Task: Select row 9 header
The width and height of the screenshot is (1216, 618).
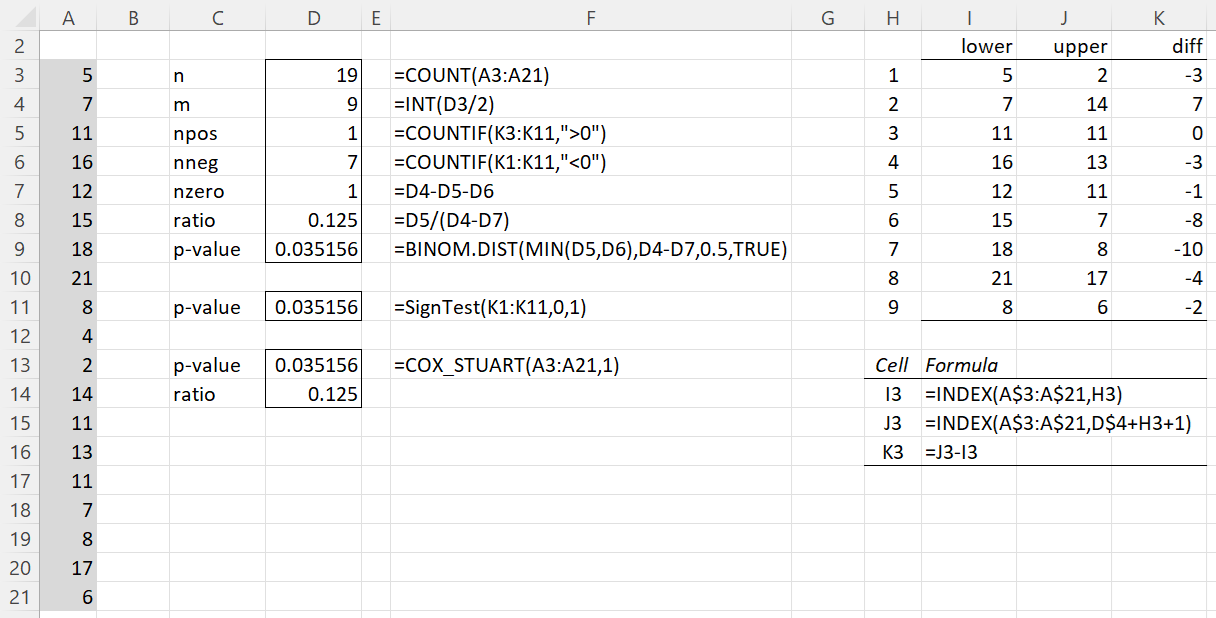Action: (19, 249)
